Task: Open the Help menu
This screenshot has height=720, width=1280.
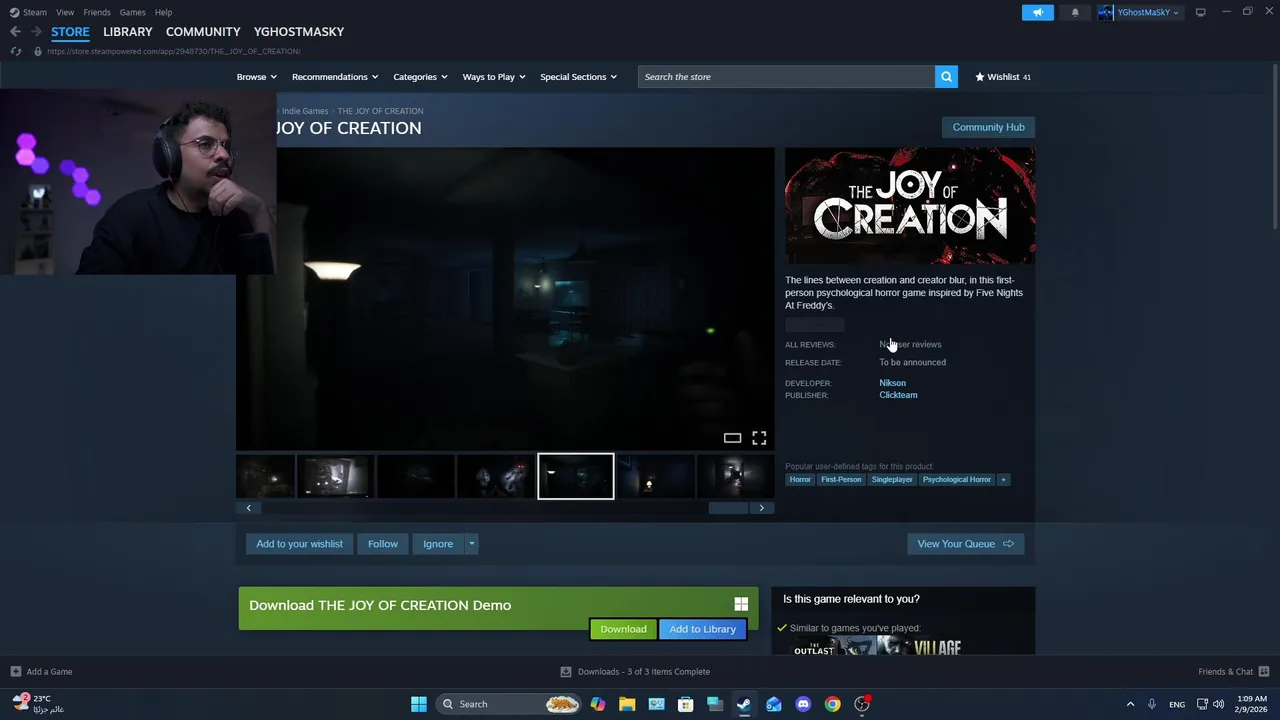Action: (x=164, y=12)
